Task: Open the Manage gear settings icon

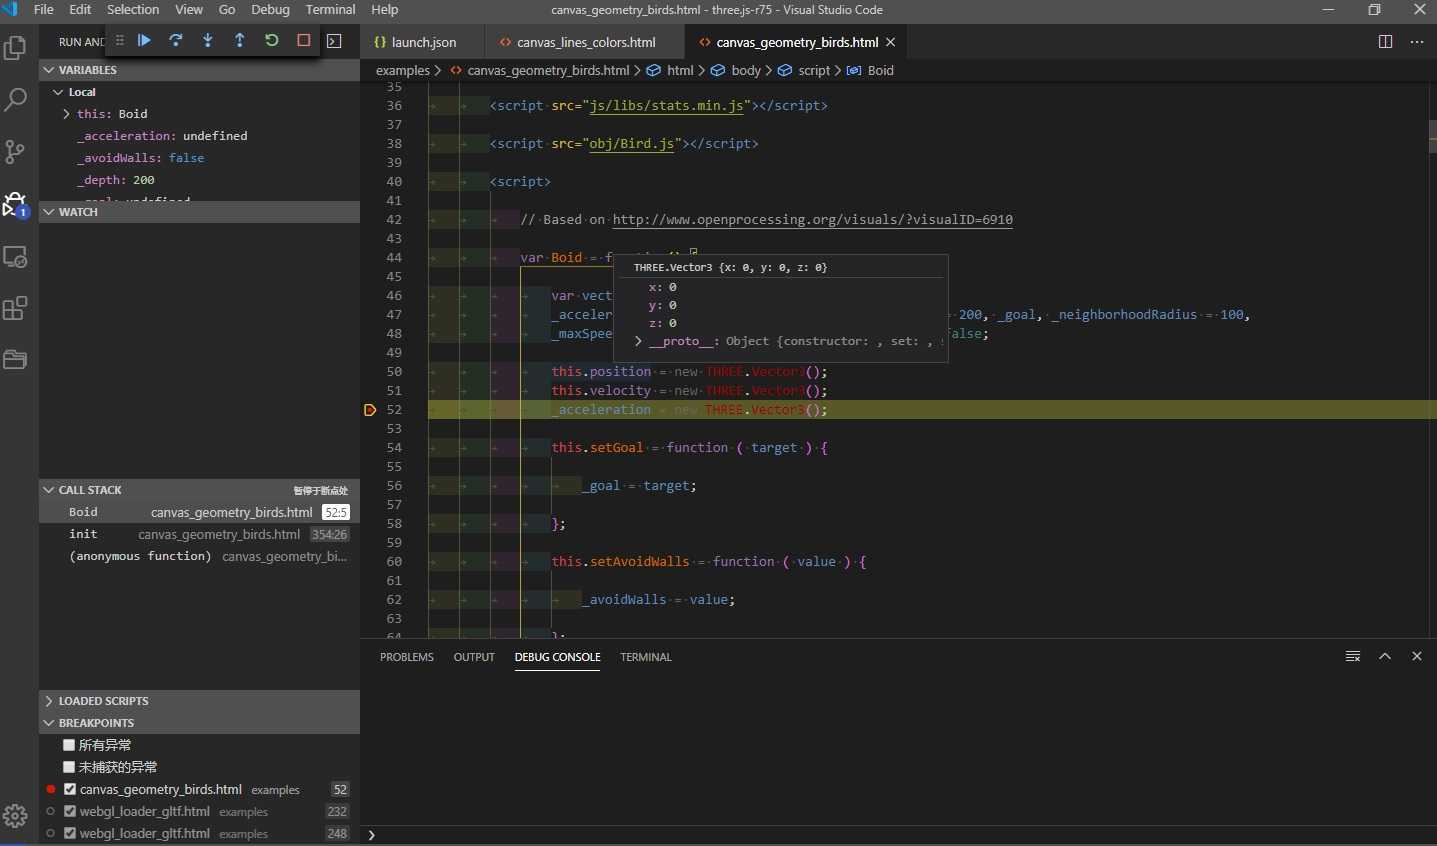Action: tap(15, 816)
